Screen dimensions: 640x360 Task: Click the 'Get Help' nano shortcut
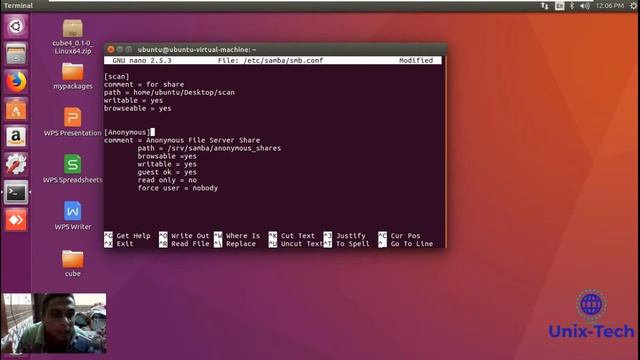point(127,236)
